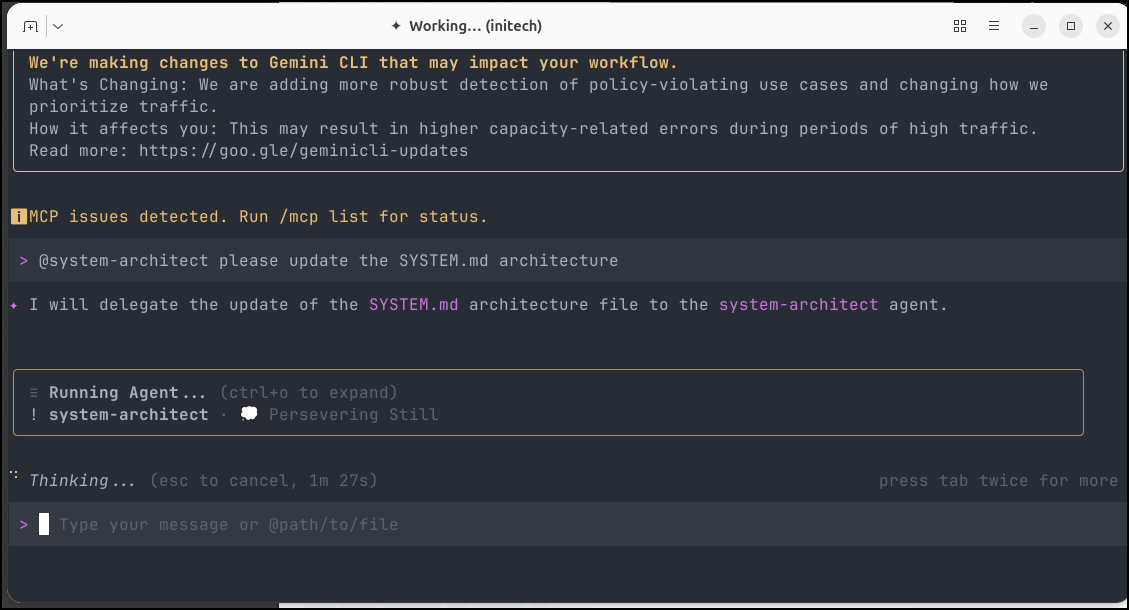
Task: Click the new tab icon in the header
Action: coord(30,26)
